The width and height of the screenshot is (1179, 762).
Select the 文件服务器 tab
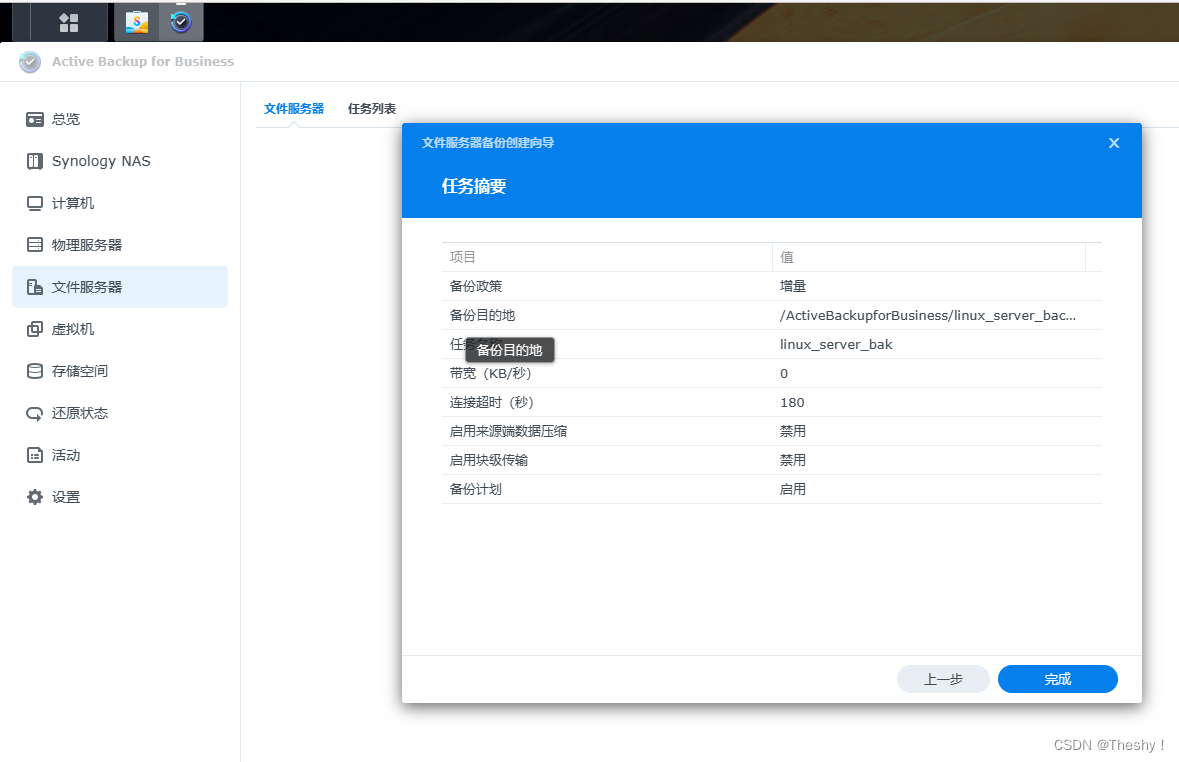[x=293, y=108]
